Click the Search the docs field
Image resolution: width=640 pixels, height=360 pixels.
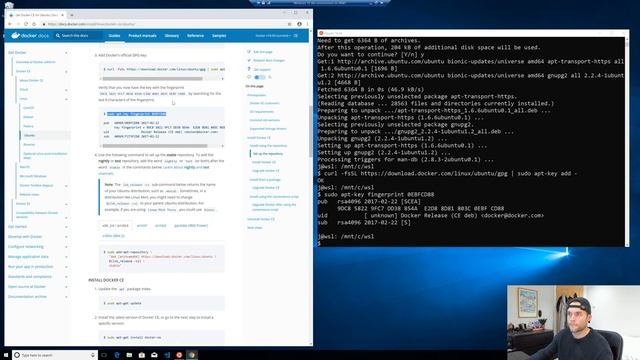pyautogui.click(x=78, y=36)
